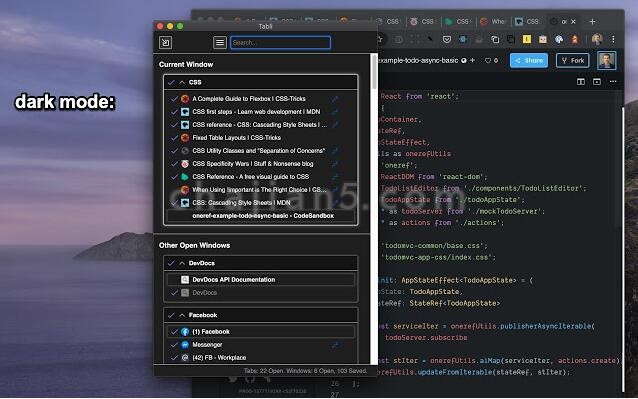Click the Tabli popout window icon
638x399 pixels.
[x=165, y=42]
